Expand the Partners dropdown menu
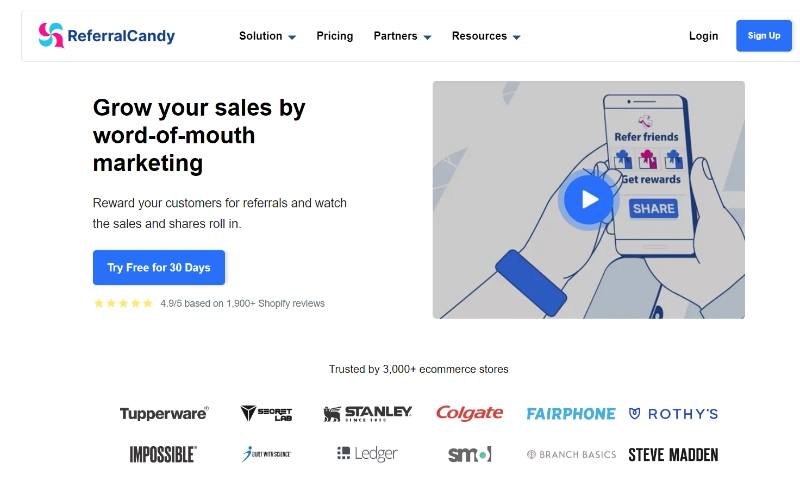Screen dimensions: 800x494 pos(402,36)
